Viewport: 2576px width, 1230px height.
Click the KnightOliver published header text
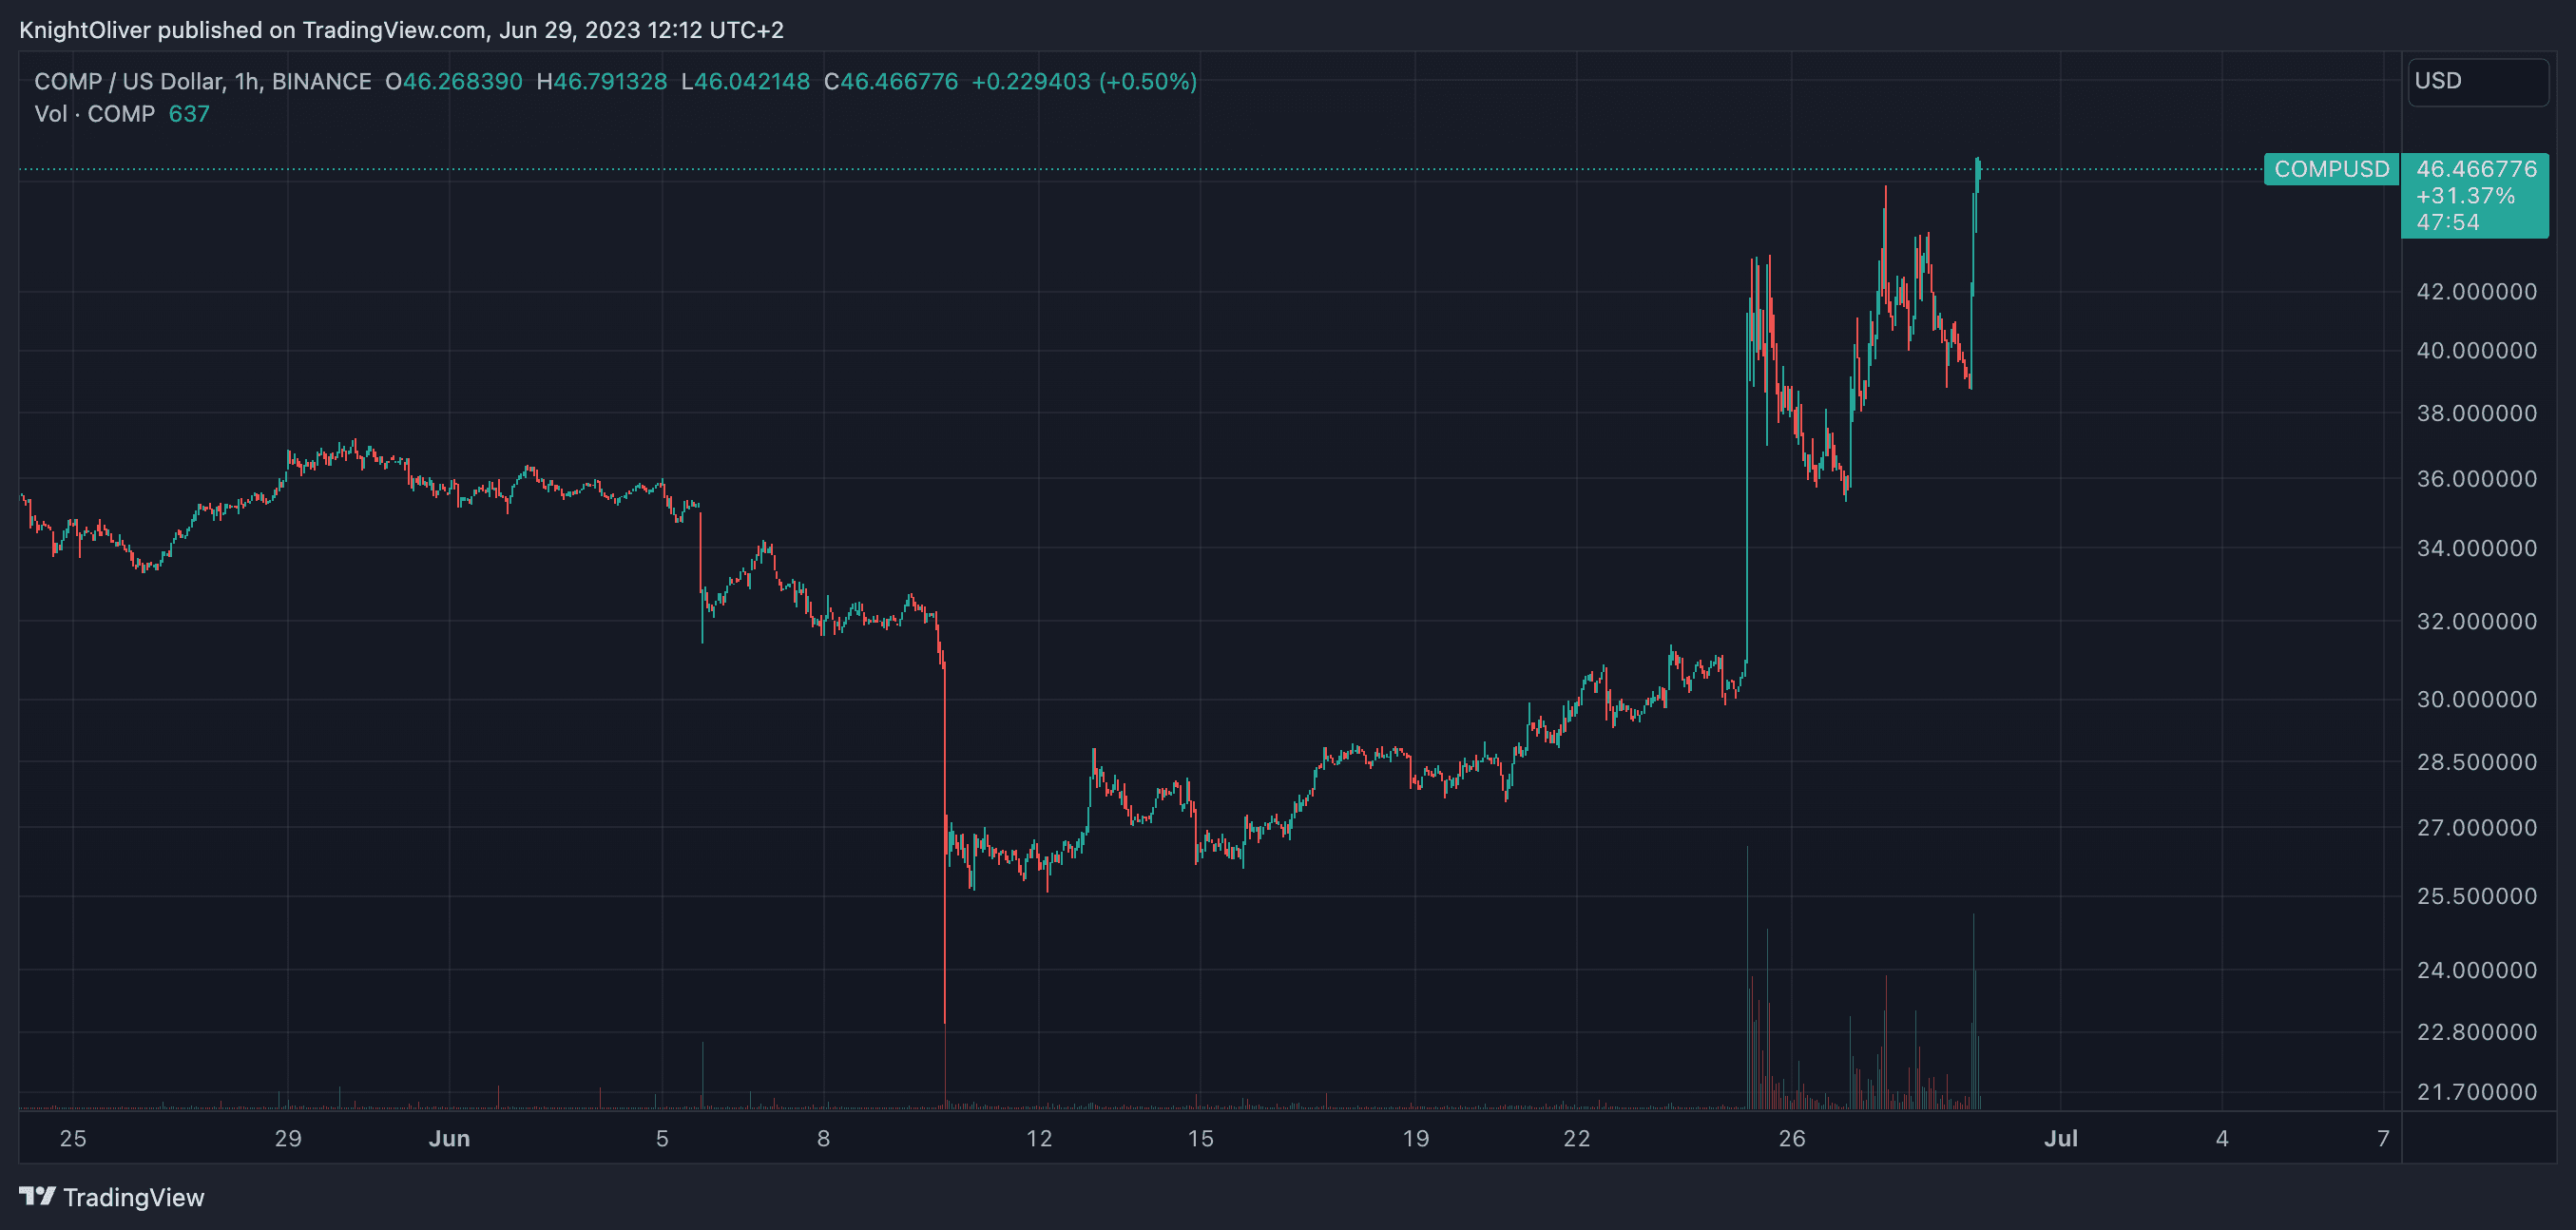[x=401, y=30]
